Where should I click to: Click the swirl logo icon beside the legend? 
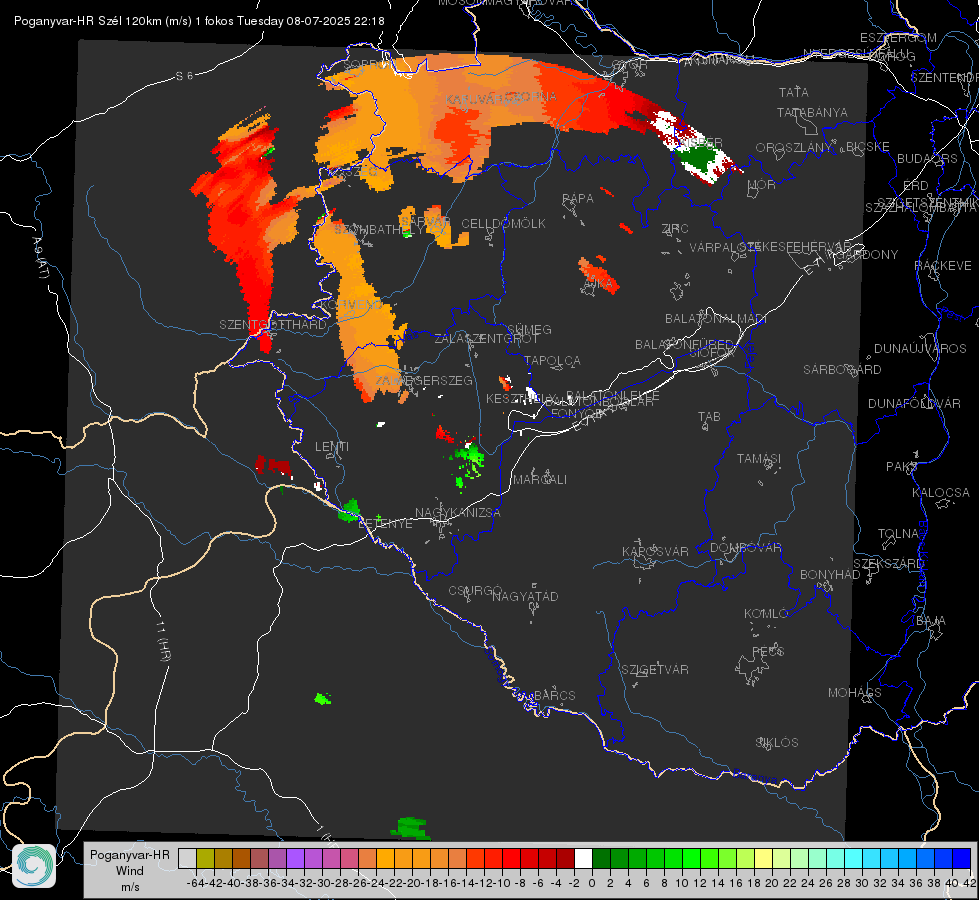click(x=34, y=866)
